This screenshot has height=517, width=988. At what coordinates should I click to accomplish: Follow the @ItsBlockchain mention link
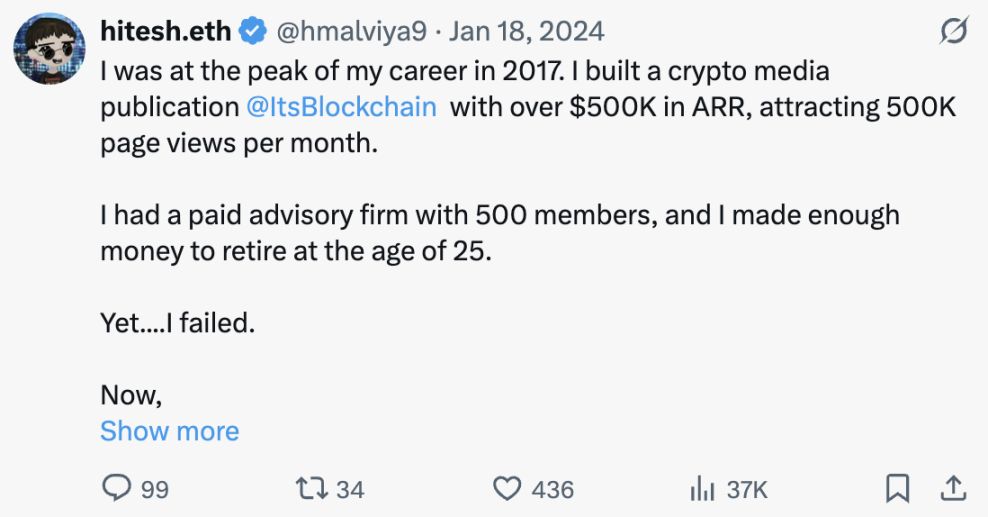point(340,107)
